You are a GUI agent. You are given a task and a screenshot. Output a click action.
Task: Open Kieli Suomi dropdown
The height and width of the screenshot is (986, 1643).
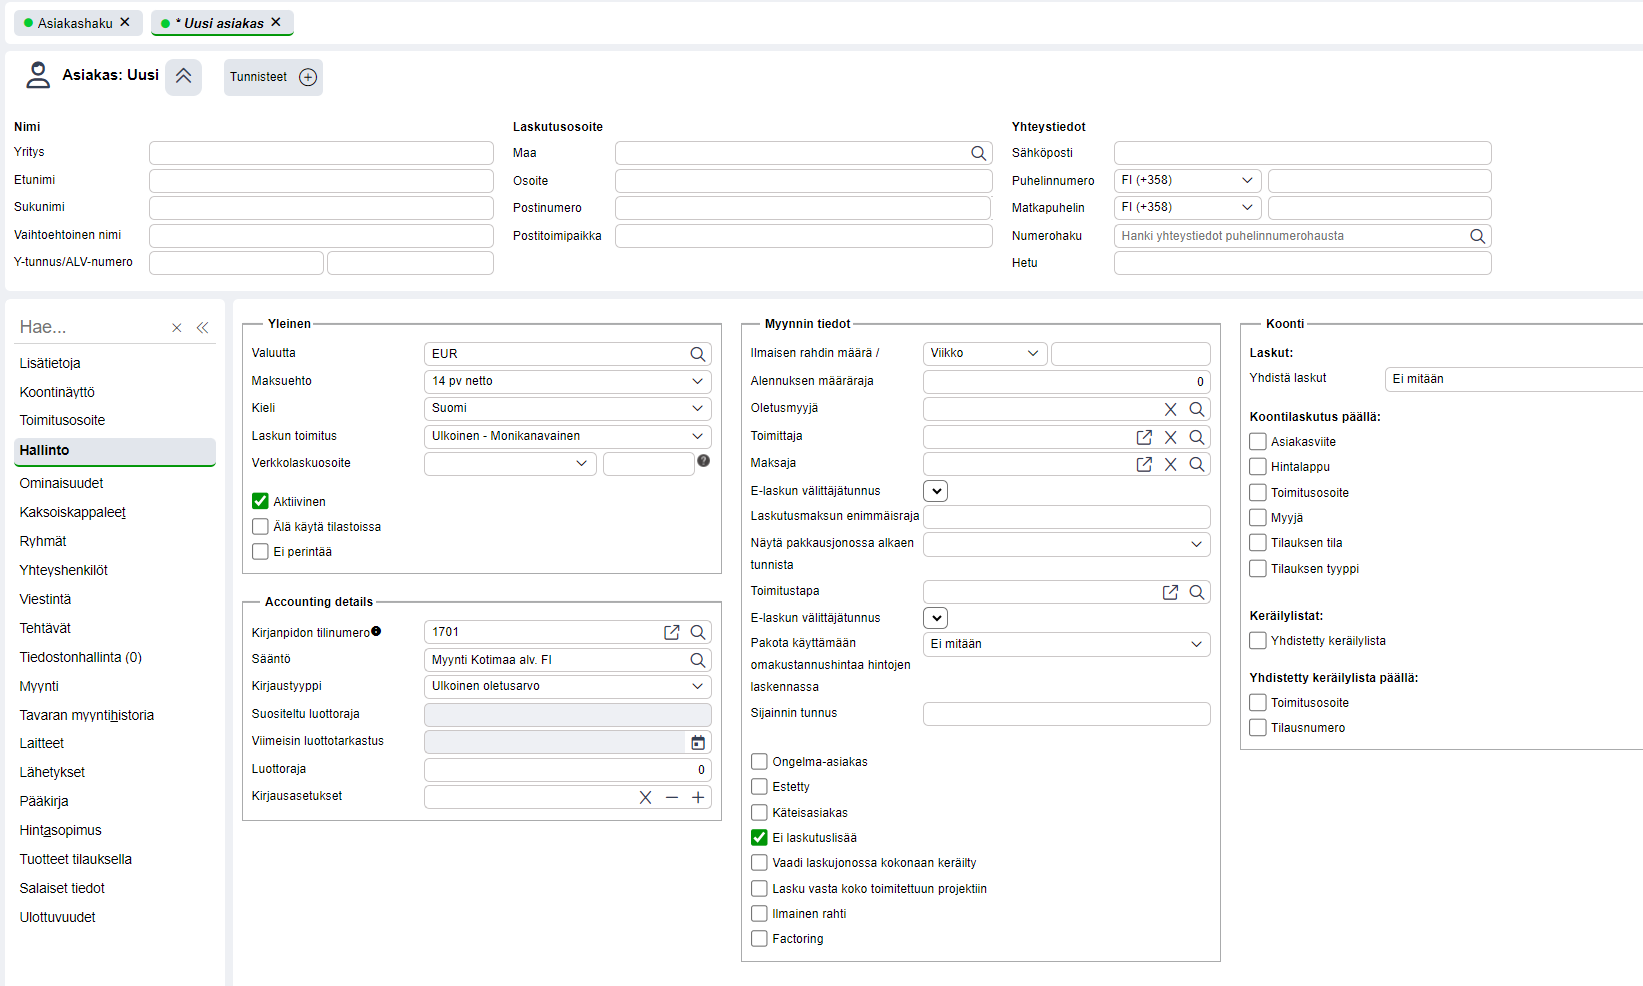tap(567, 408)
